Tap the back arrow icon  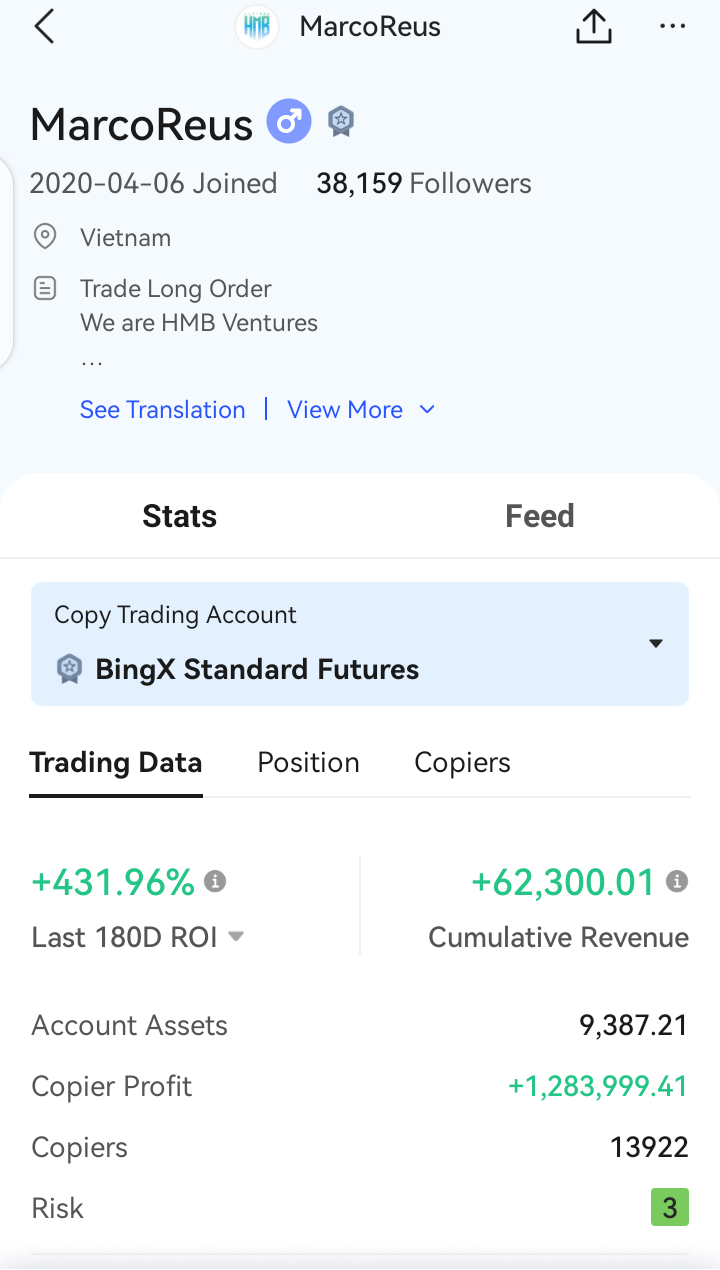[x=44, y=27]
